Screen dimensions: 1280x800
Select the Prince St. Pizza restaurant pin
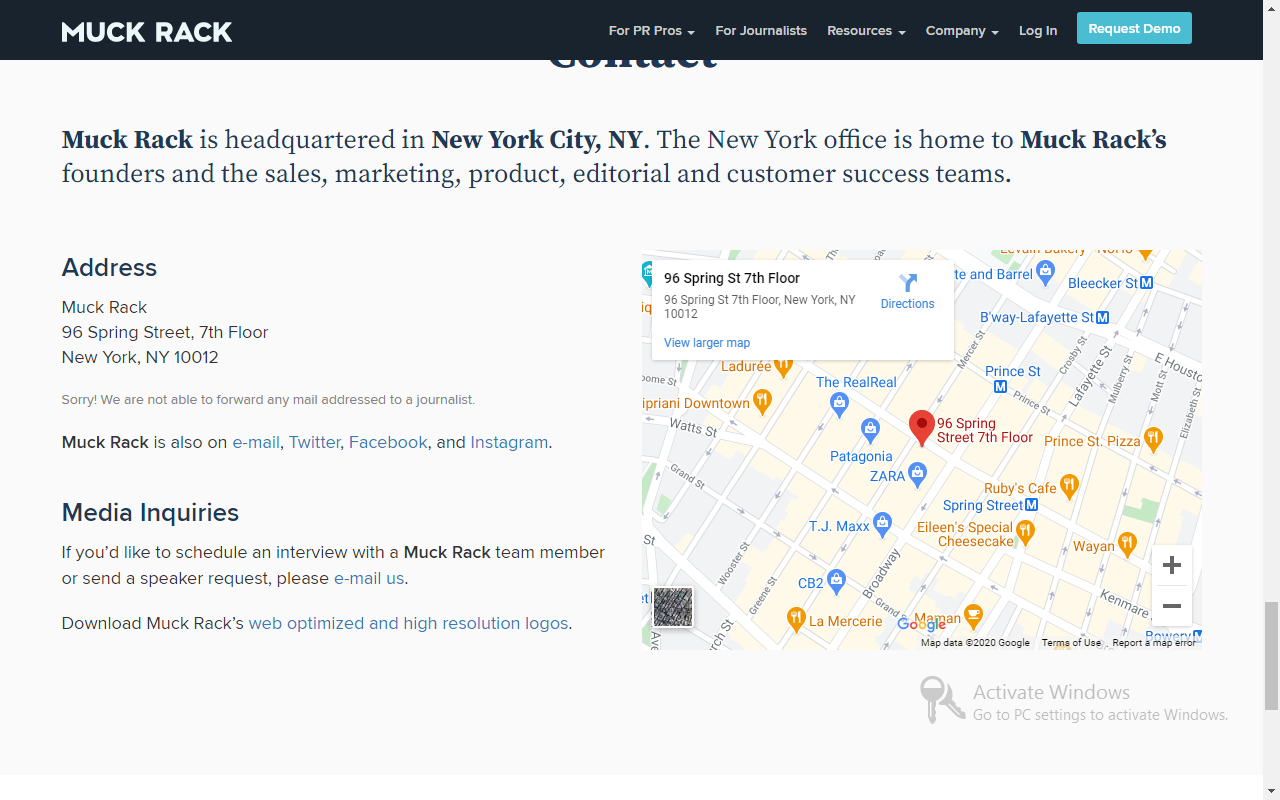coord(1153,439)
